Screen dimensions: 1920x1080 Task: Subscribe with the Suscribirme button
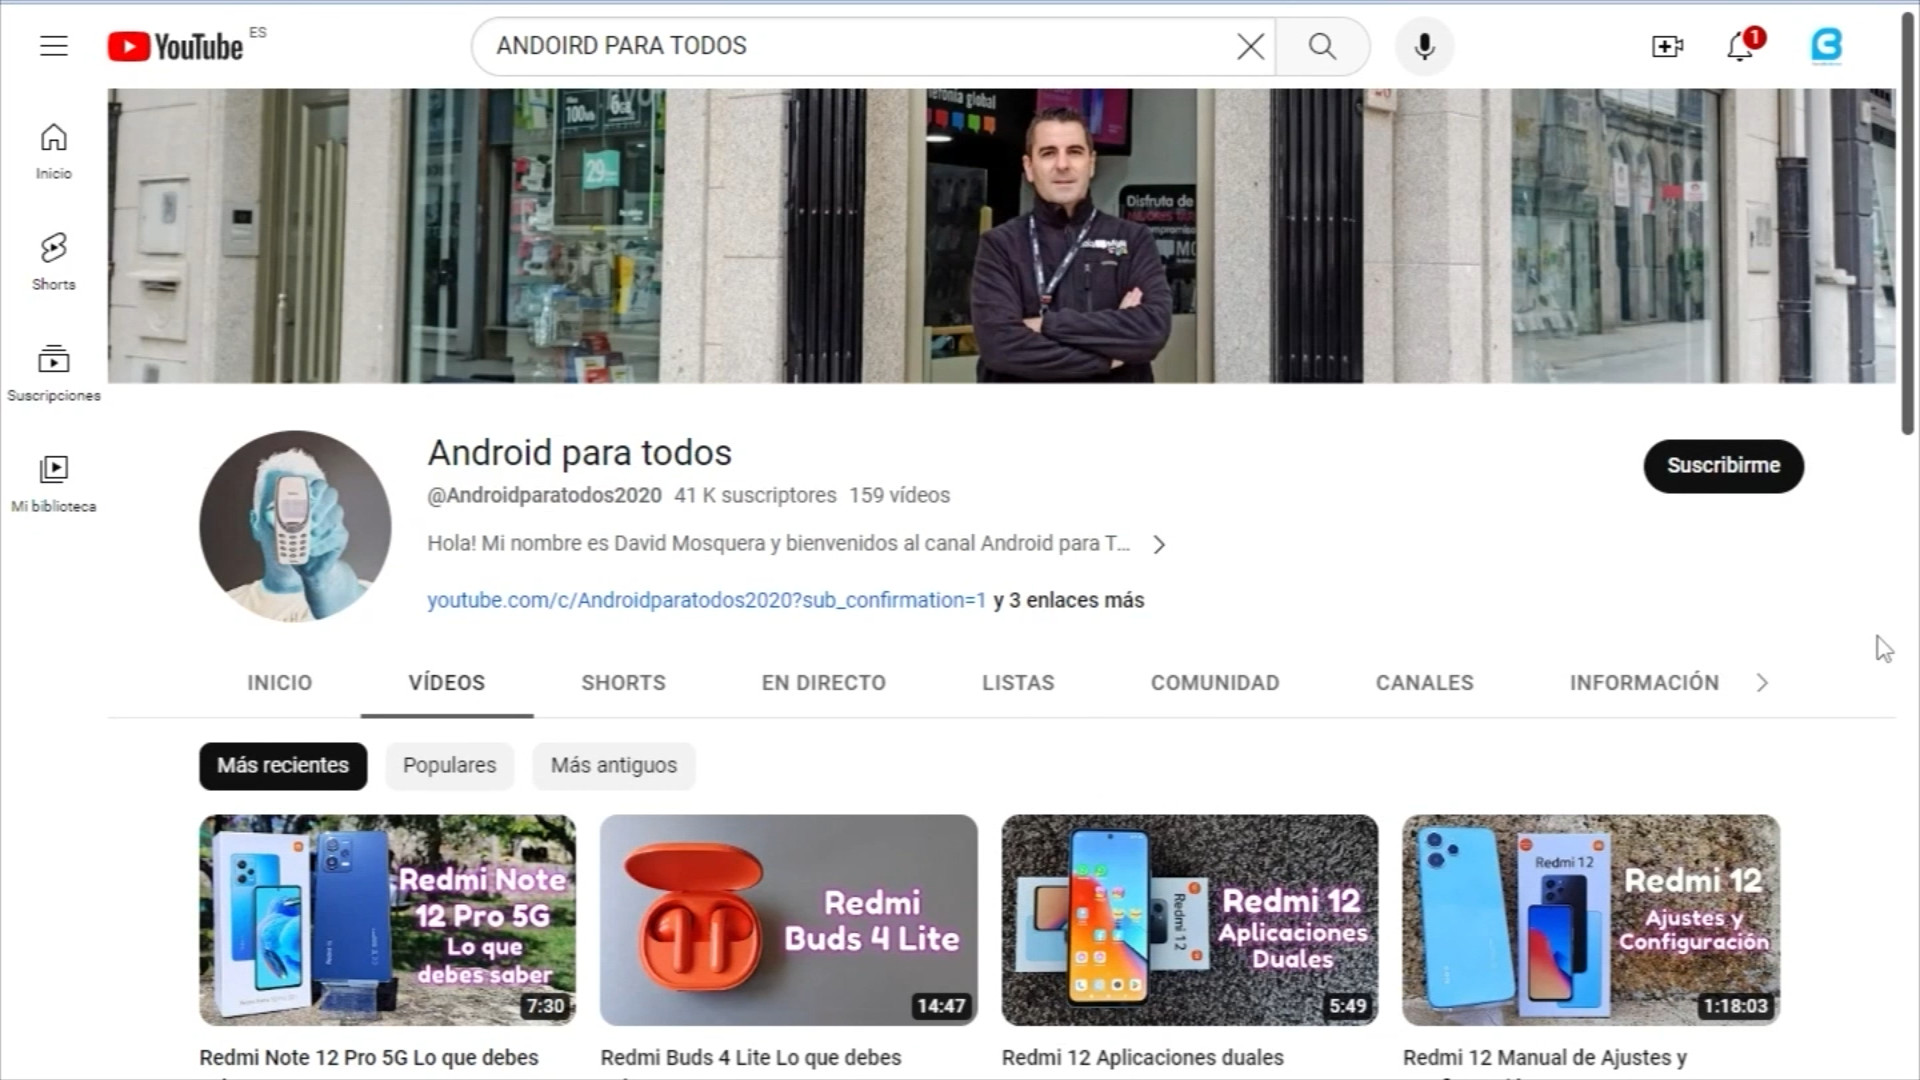(1723, 466)
